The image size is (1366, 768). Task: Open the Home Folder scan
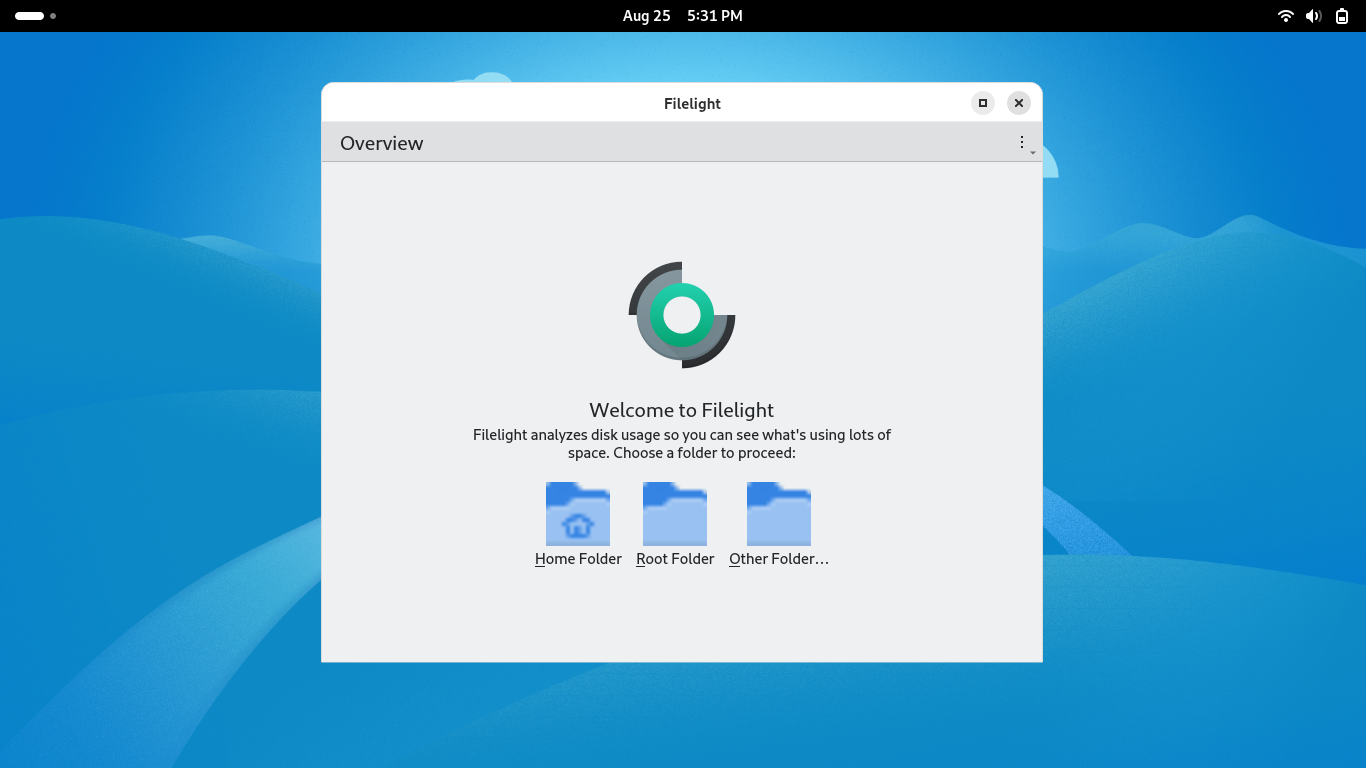578,526
